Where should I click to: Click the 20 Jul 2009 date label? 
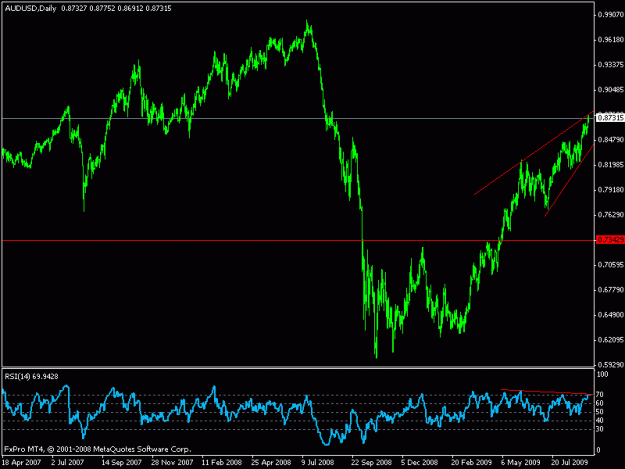coord(570,463)
